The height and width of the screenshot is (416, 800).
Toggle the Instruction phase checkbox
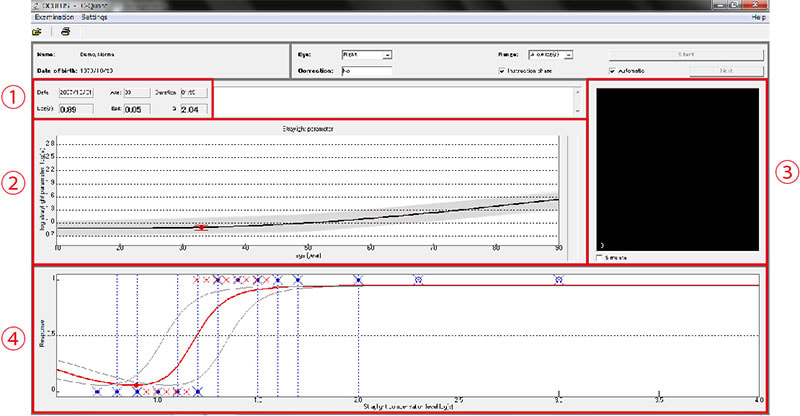(502, 71)
